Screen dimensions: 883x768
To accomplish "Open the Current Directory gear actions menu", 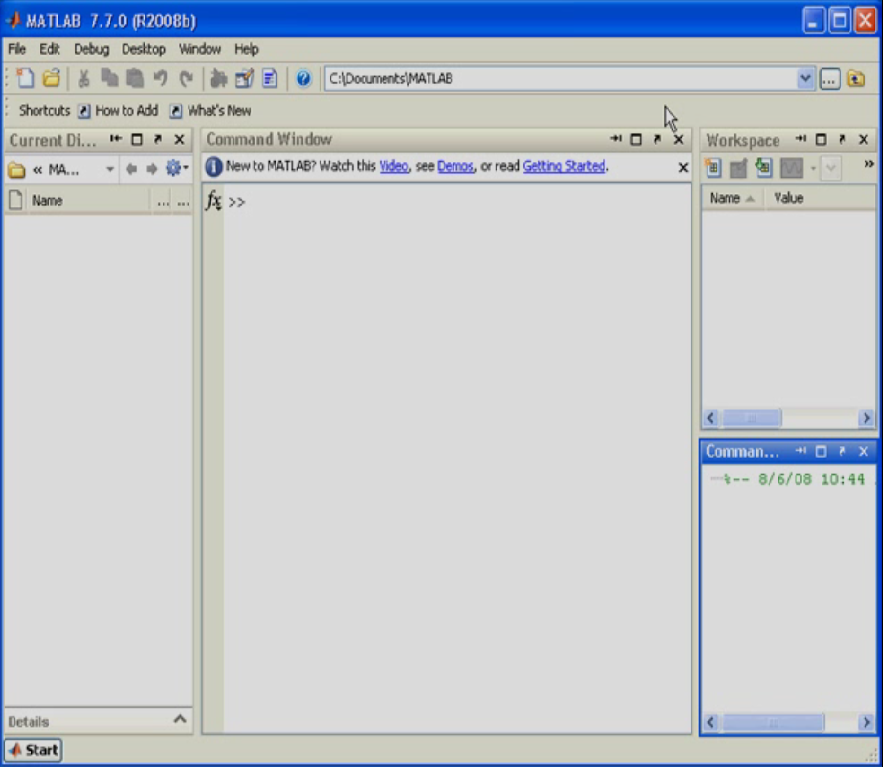I will (176, 168).
